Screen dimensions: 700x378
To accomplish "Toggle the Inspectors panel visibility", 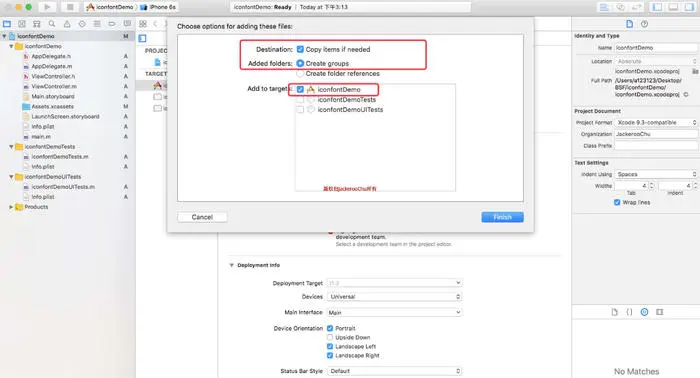I will click(x=689, y=7).
